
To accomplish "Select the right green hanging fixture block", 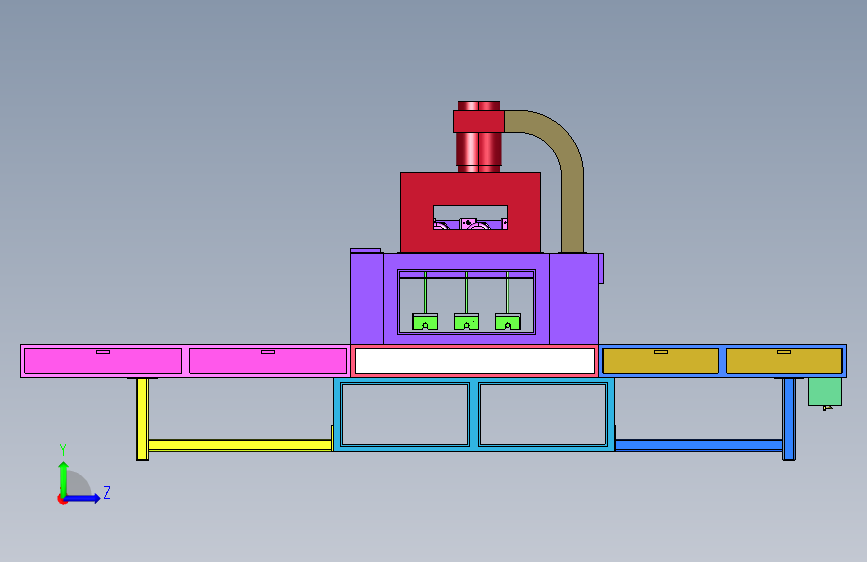I will point(508,321).
